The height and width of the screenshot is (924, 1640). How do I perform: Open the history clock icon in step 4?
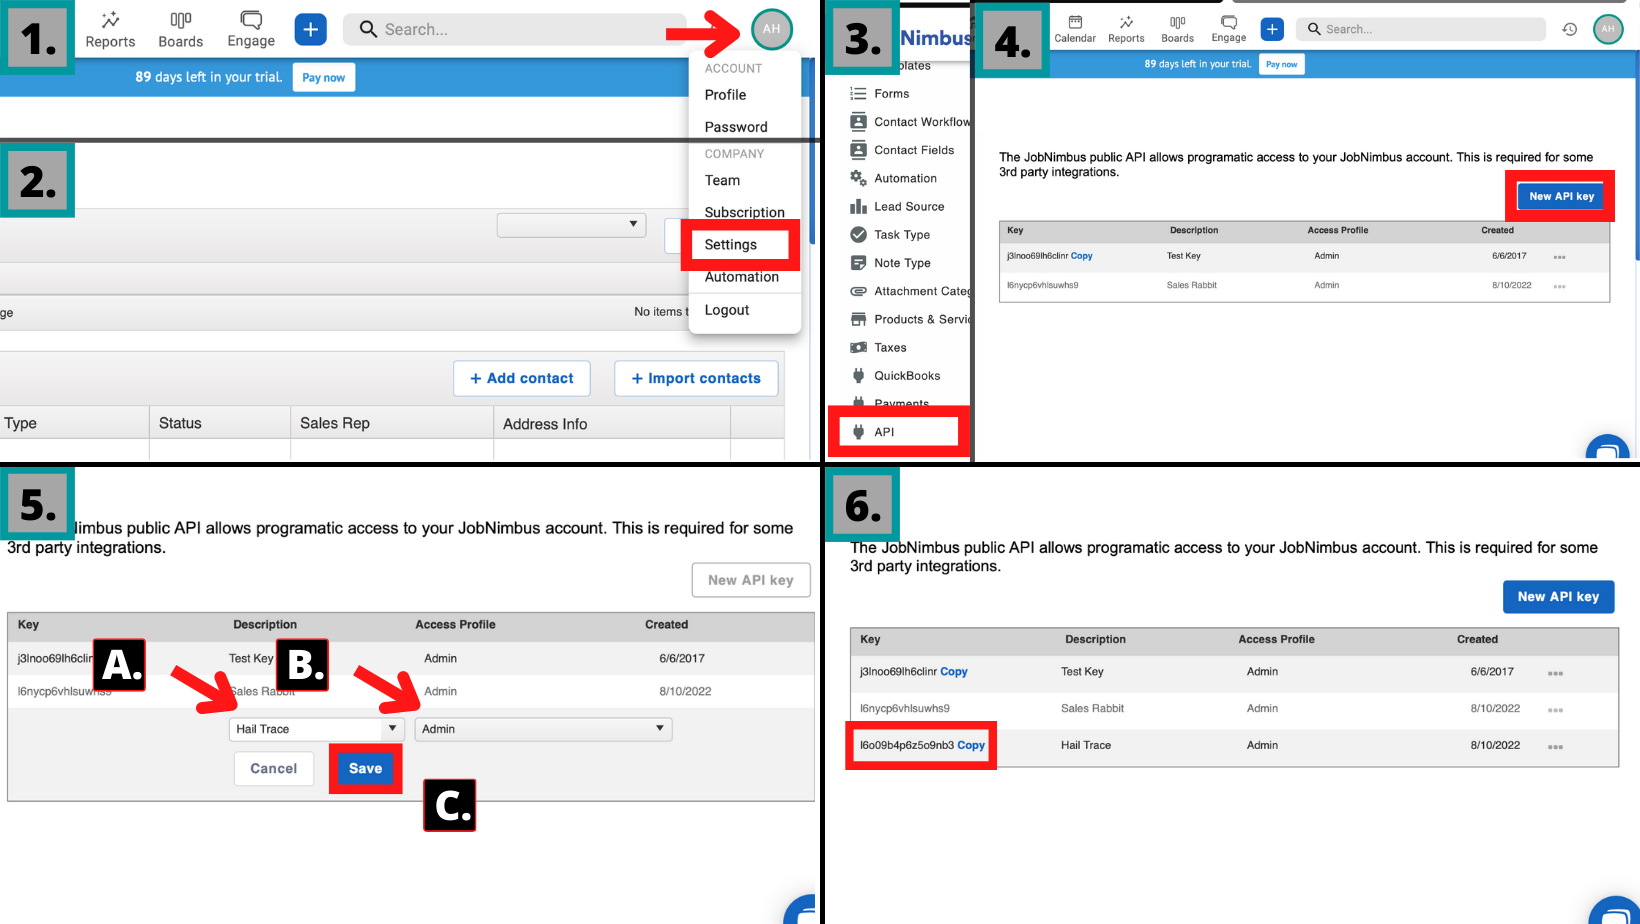(x=1570, y=29)
